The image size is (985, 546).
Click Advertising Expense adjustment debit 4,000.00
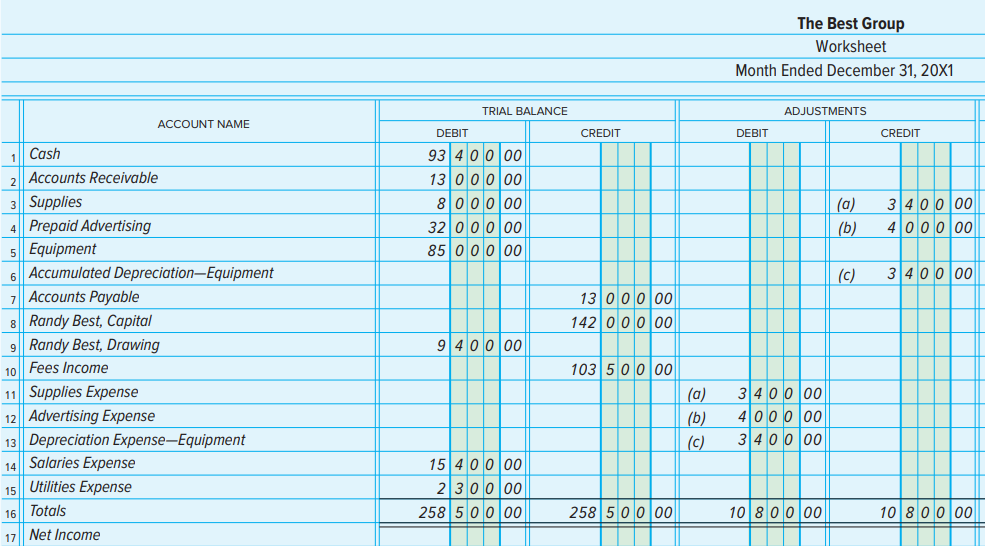click(780, 417)
